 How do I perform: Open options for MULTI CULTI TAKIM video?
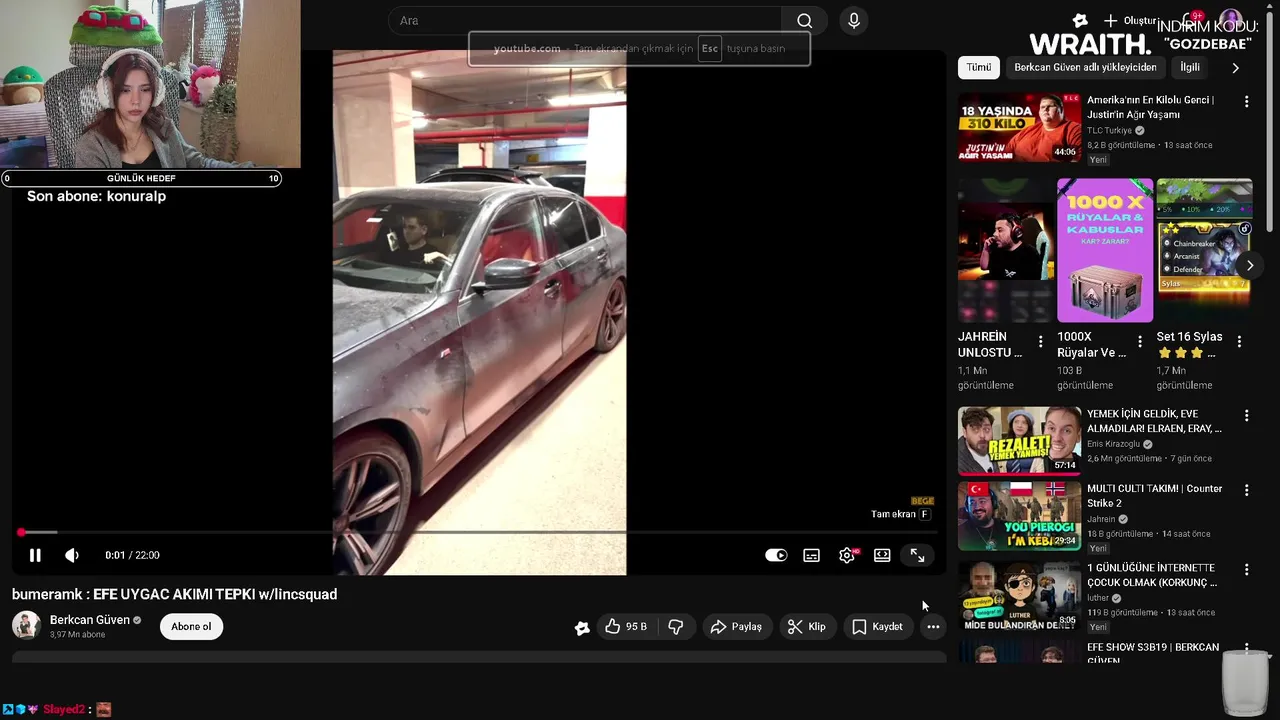click(x=1246, y=491)
